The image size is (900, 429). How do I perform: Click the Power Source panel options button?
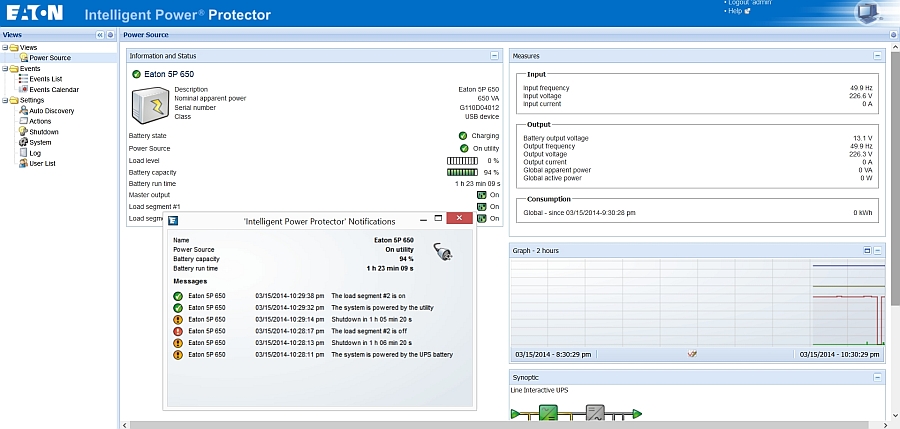pyautogui.click(x=894, y=35)
